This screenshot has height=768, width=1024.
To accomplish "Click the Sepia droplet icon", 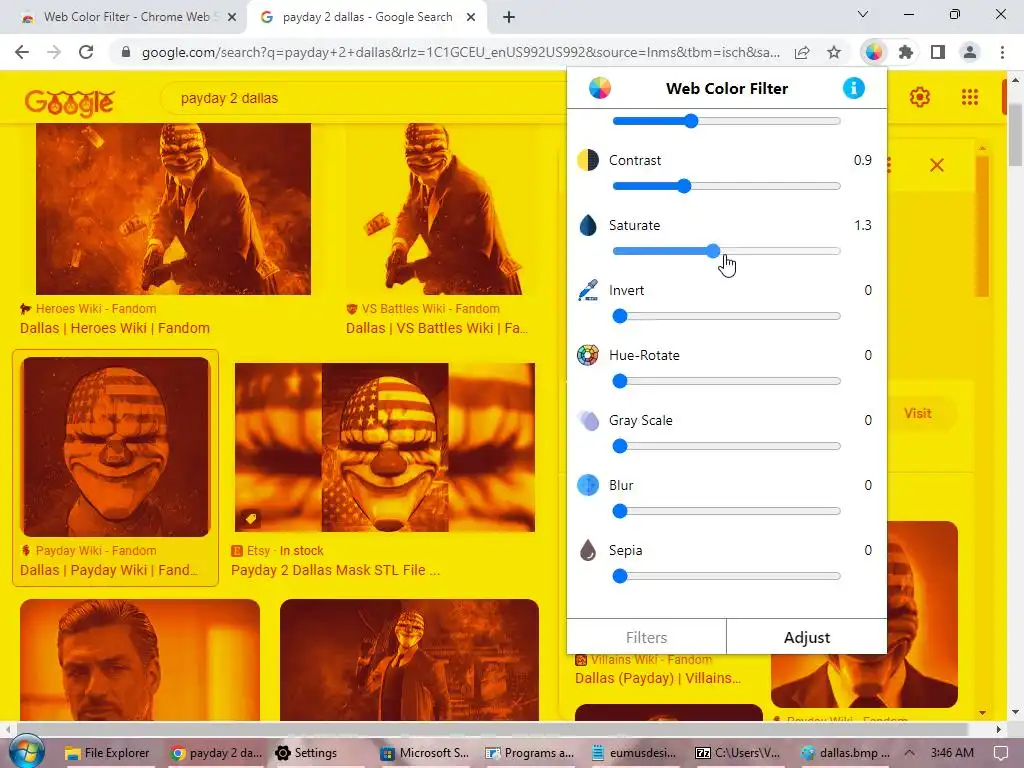I will 588,551.
